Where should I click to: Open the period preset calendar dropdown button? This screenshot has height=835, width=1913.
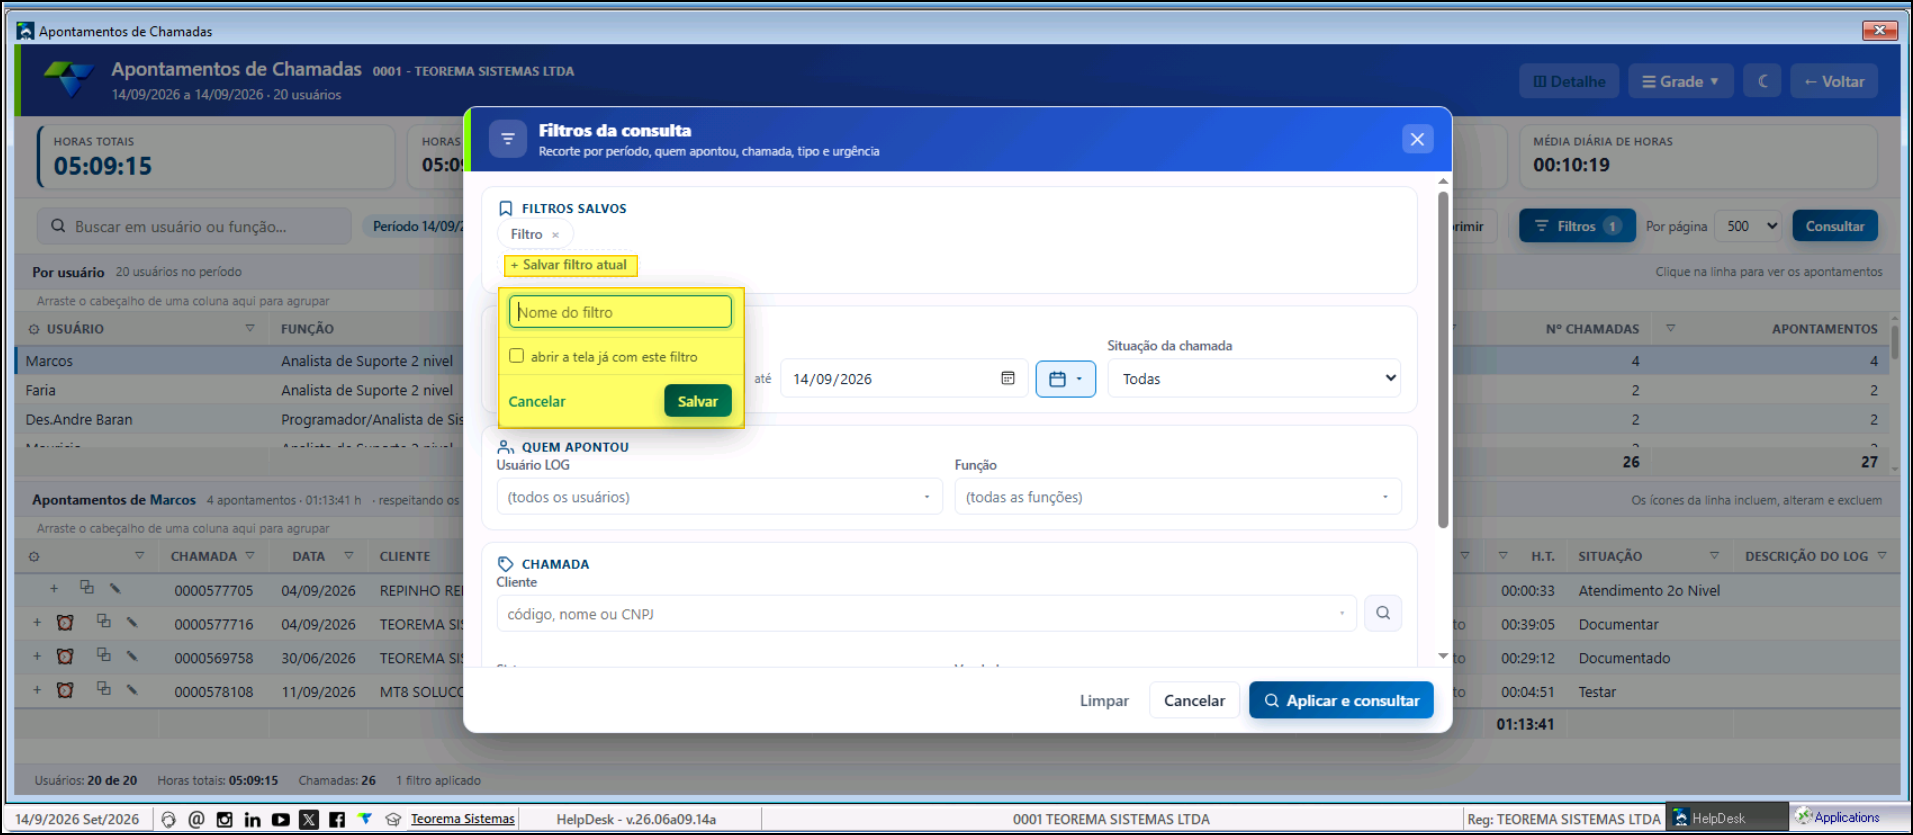pos(1065,379)
